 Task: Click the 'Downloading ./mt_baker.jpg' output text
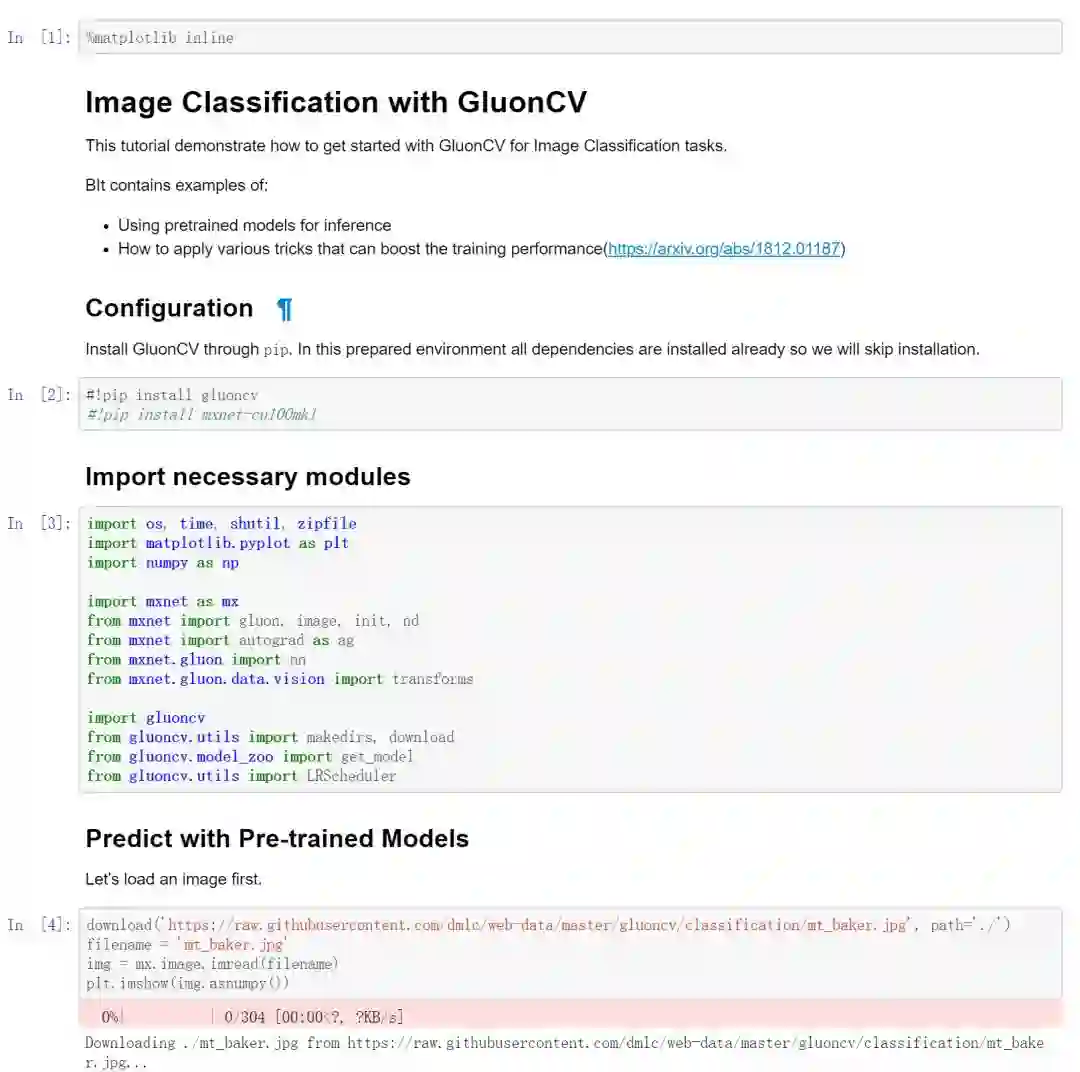click(564, 1043)
